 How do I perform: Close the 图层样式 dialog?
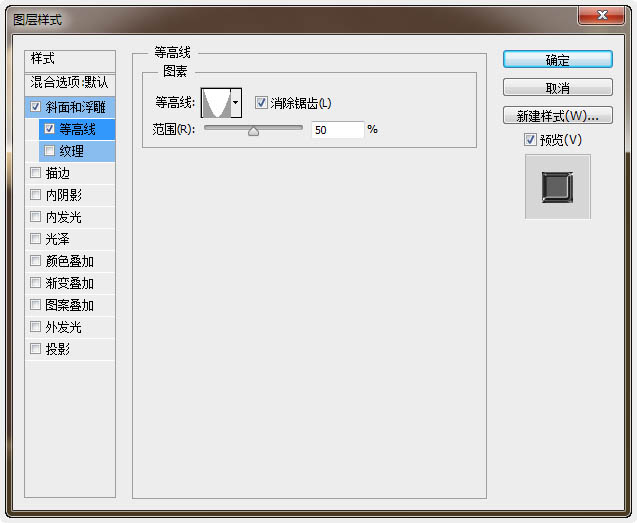pyautogui.click(x=601, y=16)
